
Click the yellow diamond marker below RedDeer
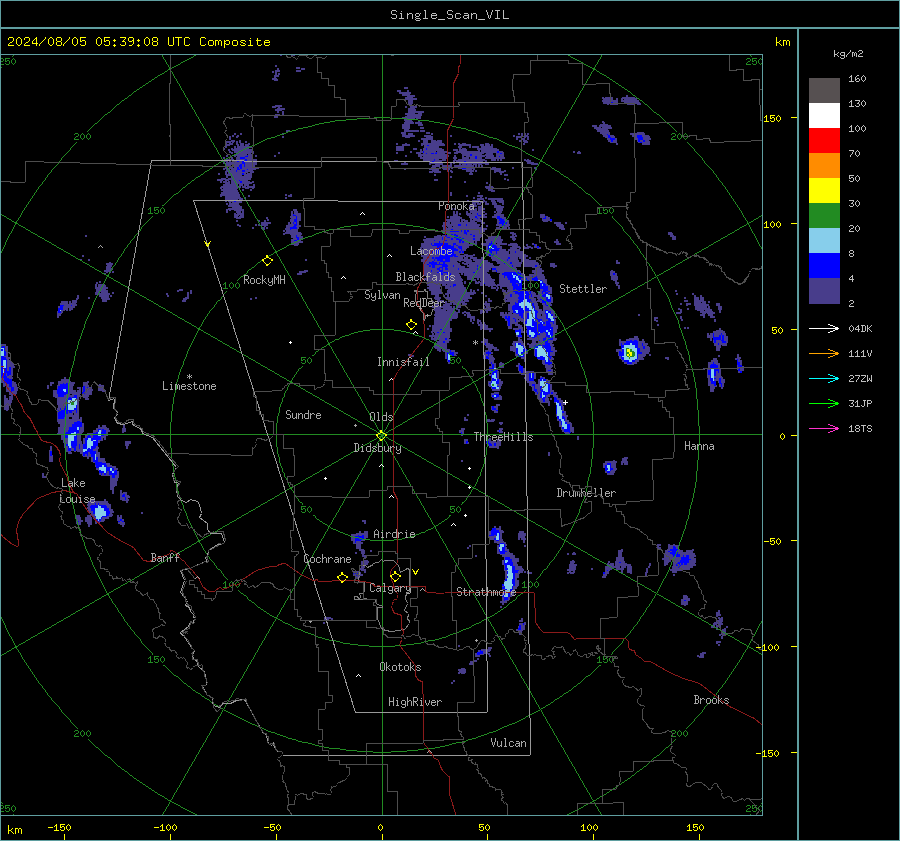pyautogui.click(x=411, y=325)
